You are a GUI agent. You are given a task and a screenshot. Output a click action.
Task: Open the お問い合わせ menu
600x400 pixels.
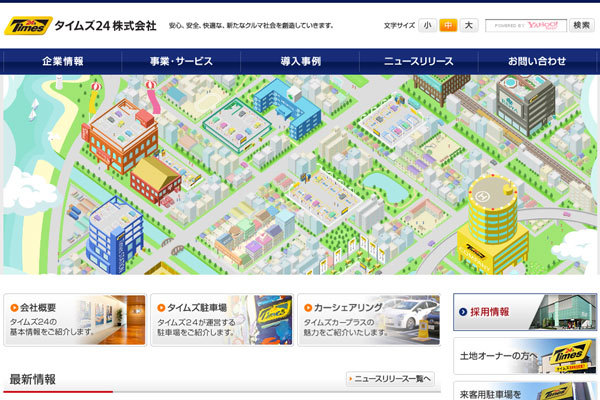537,62
